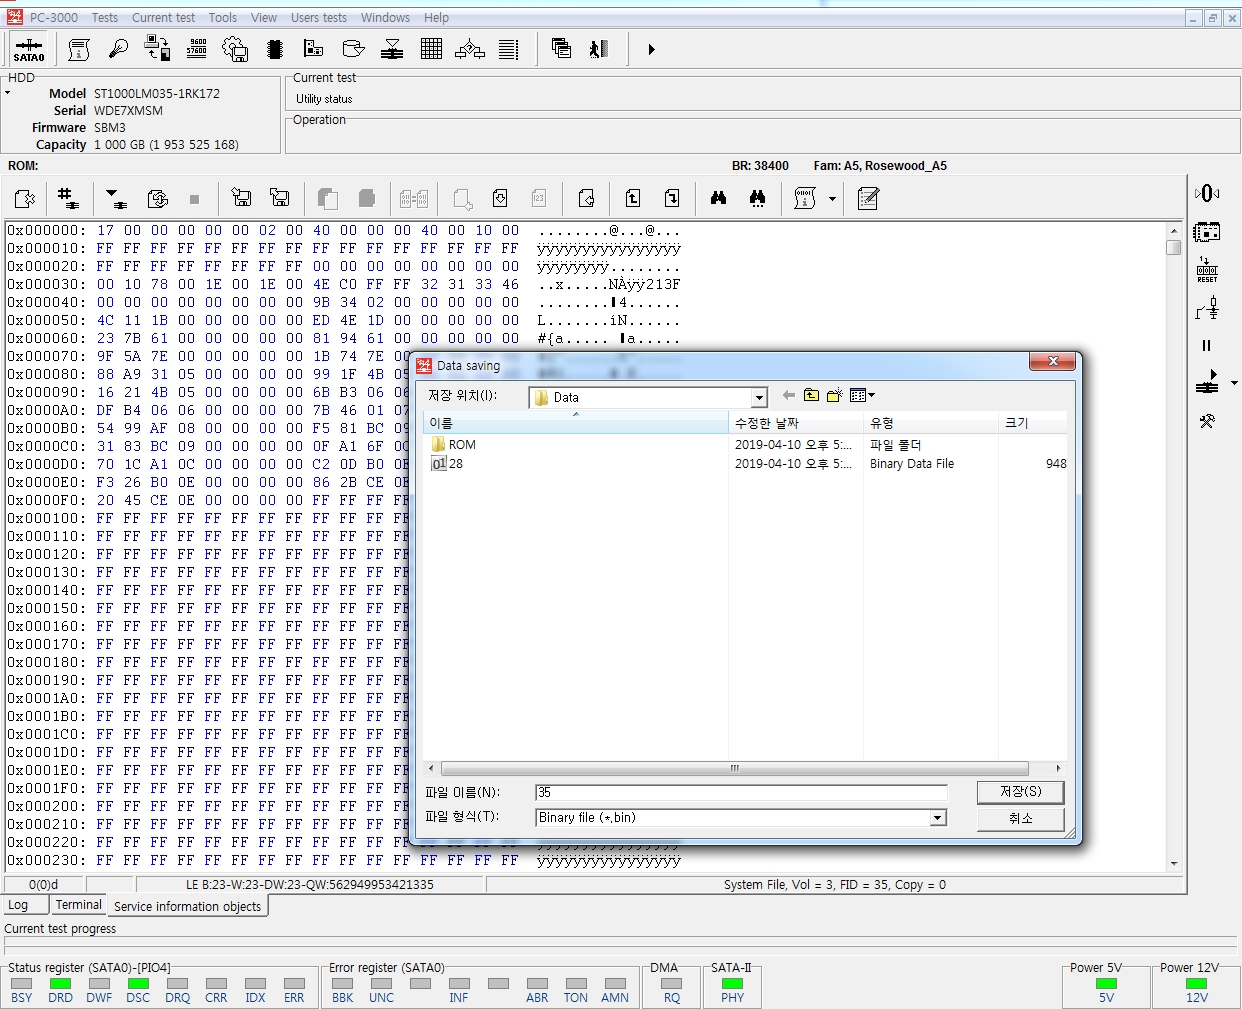Open the scroll-shaped ID document icon
This screenshot has height=1009, width=1242.
click(79, 49)
